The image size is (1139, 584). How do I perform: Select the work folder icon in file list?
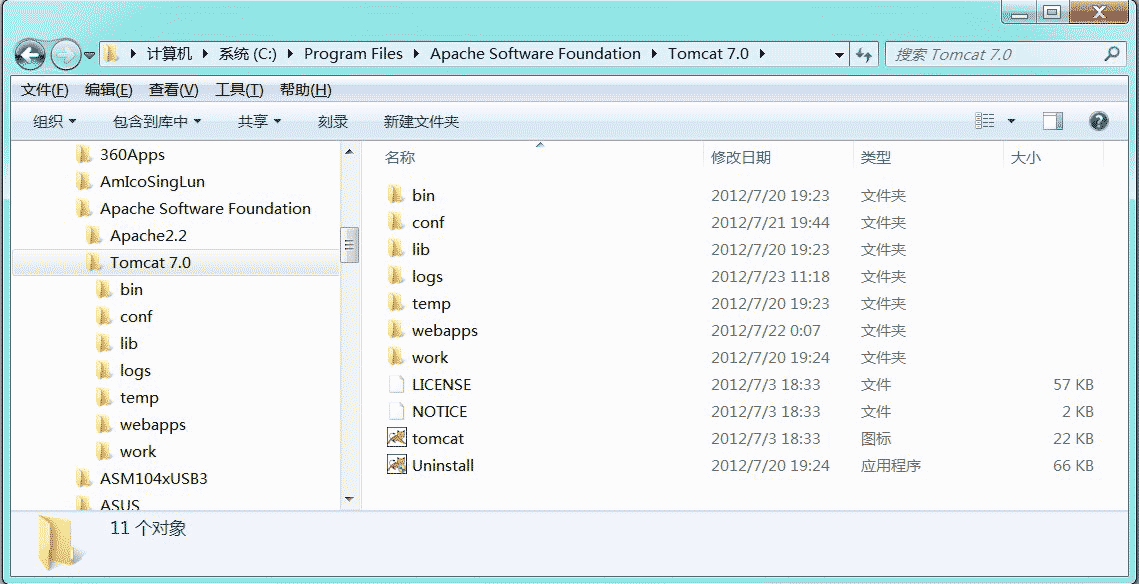click(x=396, y=357)
